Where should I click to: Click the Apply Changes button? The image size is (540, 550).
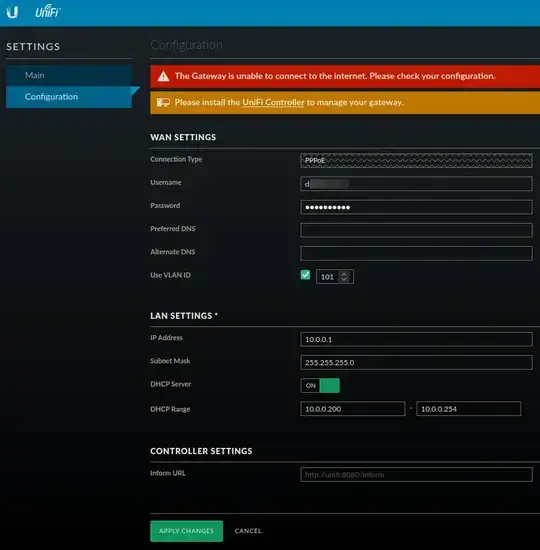coord(186,531)
